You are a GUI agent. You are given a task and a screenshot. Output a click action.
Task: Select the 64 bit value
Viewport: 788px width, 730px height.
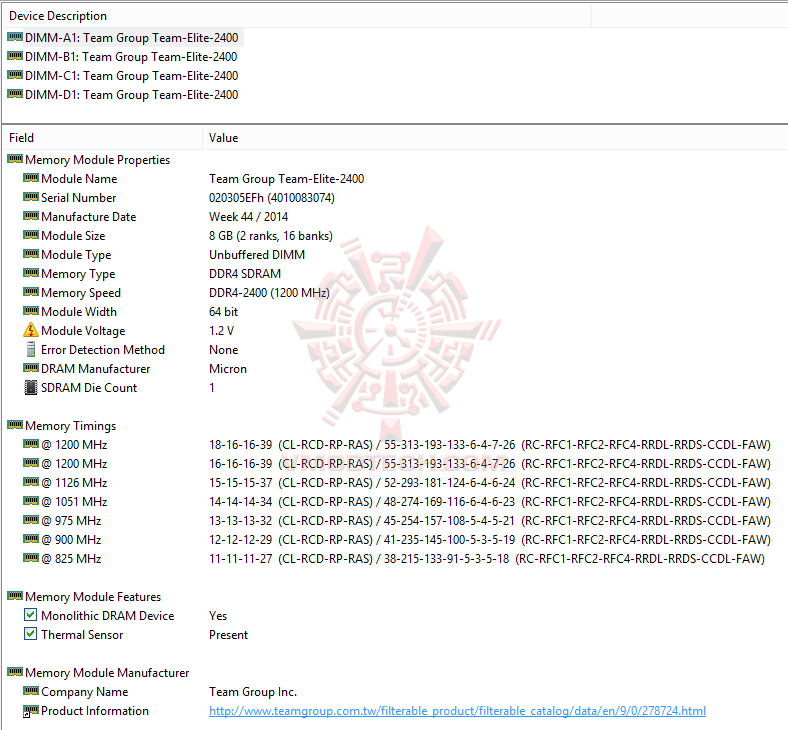point(223,312)
